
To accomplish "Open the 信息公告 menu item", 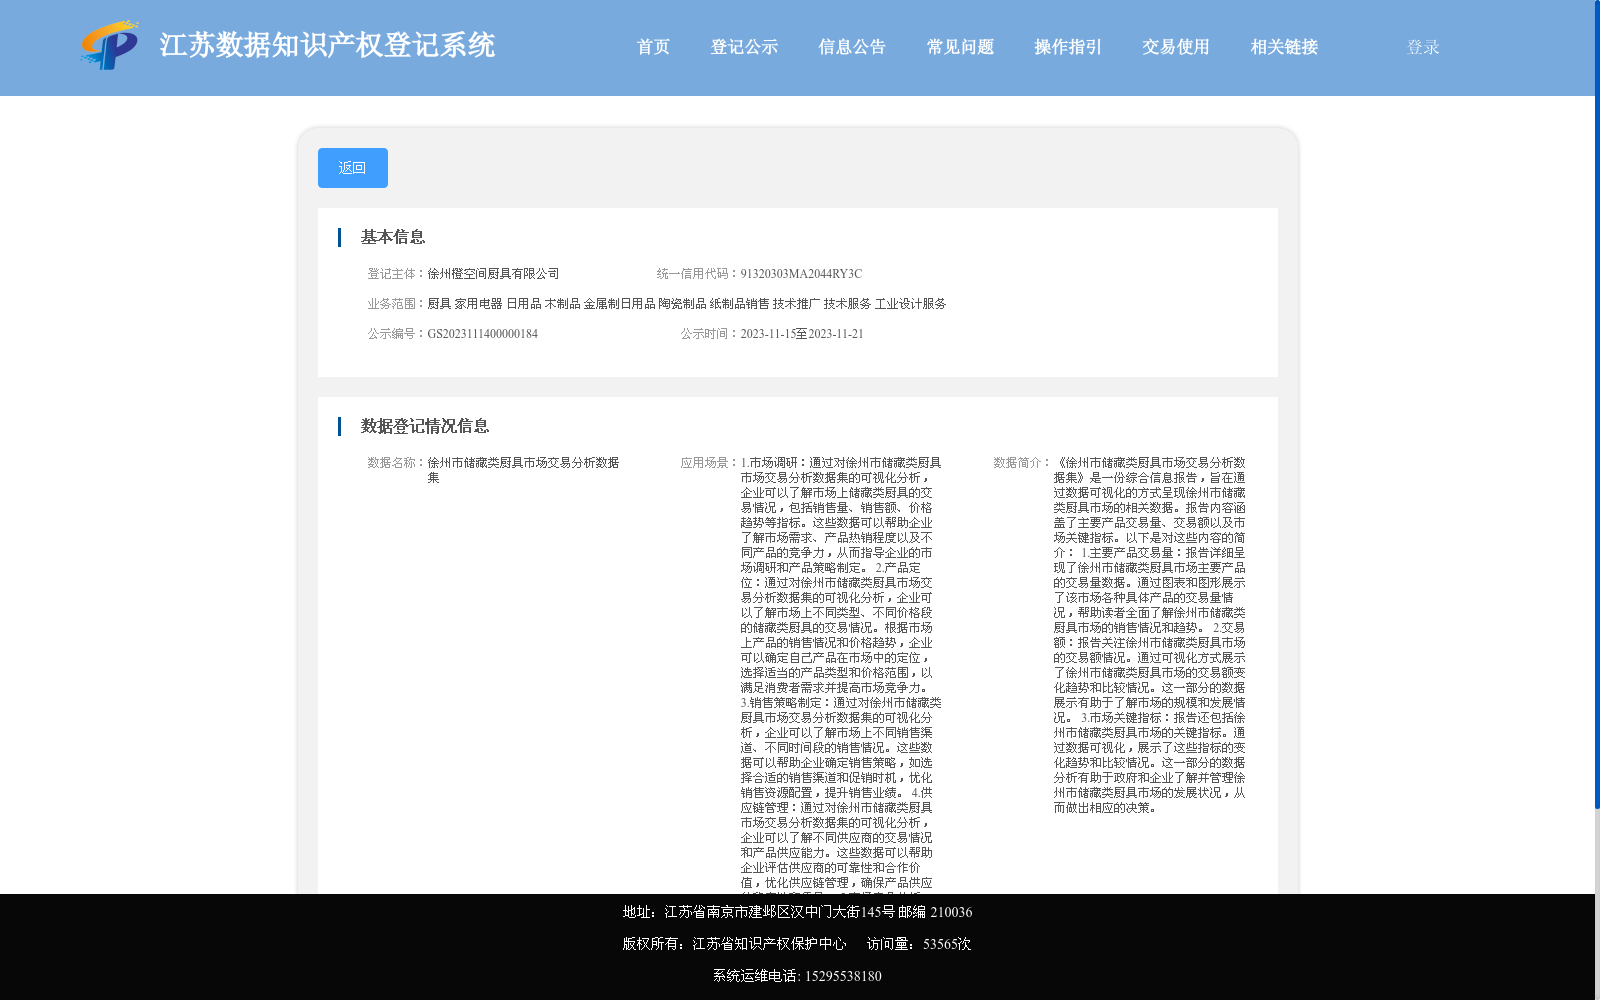I will [852, 47].
